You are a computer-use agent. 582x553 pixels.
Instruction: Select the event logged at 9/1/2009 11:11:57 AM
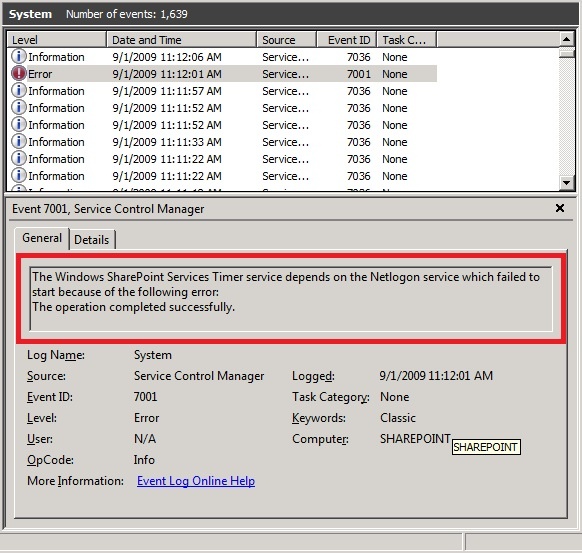pos(222,91)
